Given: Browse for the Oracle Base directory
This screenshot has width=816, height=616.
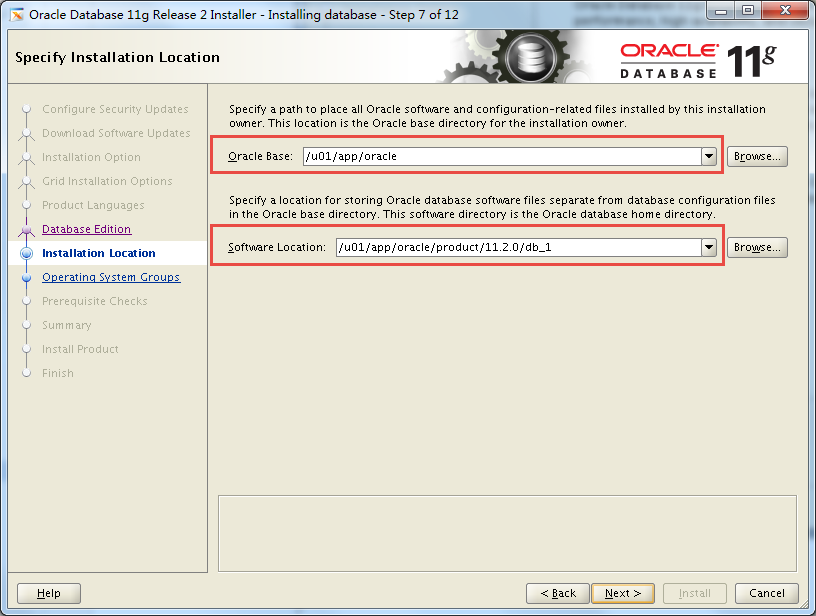Looking at the screenshot, I should pyautogui.click(x=757, y=156).
